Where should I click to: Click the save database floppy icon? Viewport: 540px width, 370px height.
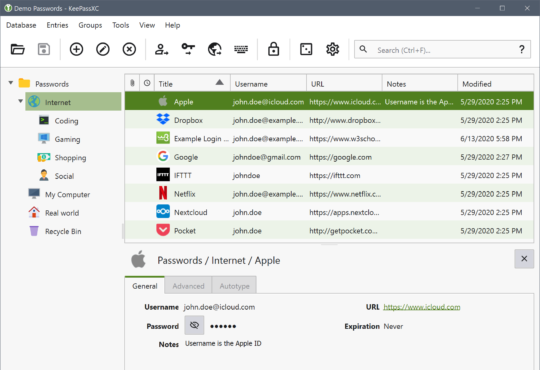click(44, 49)
